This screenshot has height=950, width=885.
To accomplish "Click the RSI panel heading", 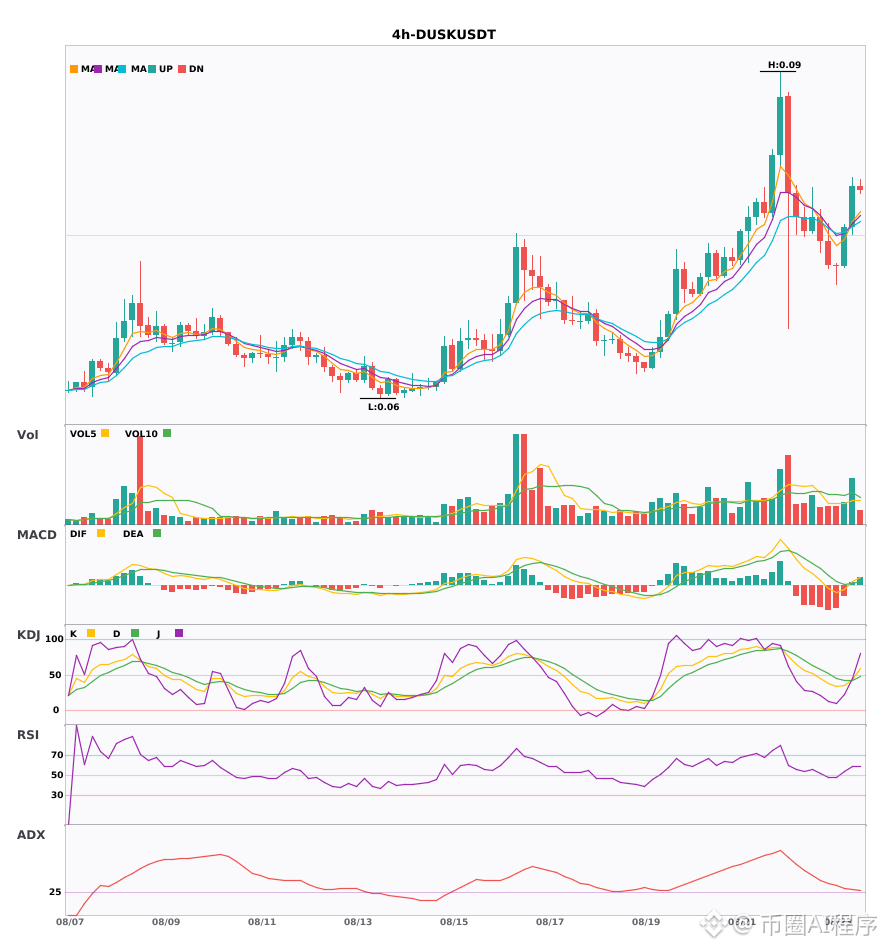I will (x=28, y=735).
